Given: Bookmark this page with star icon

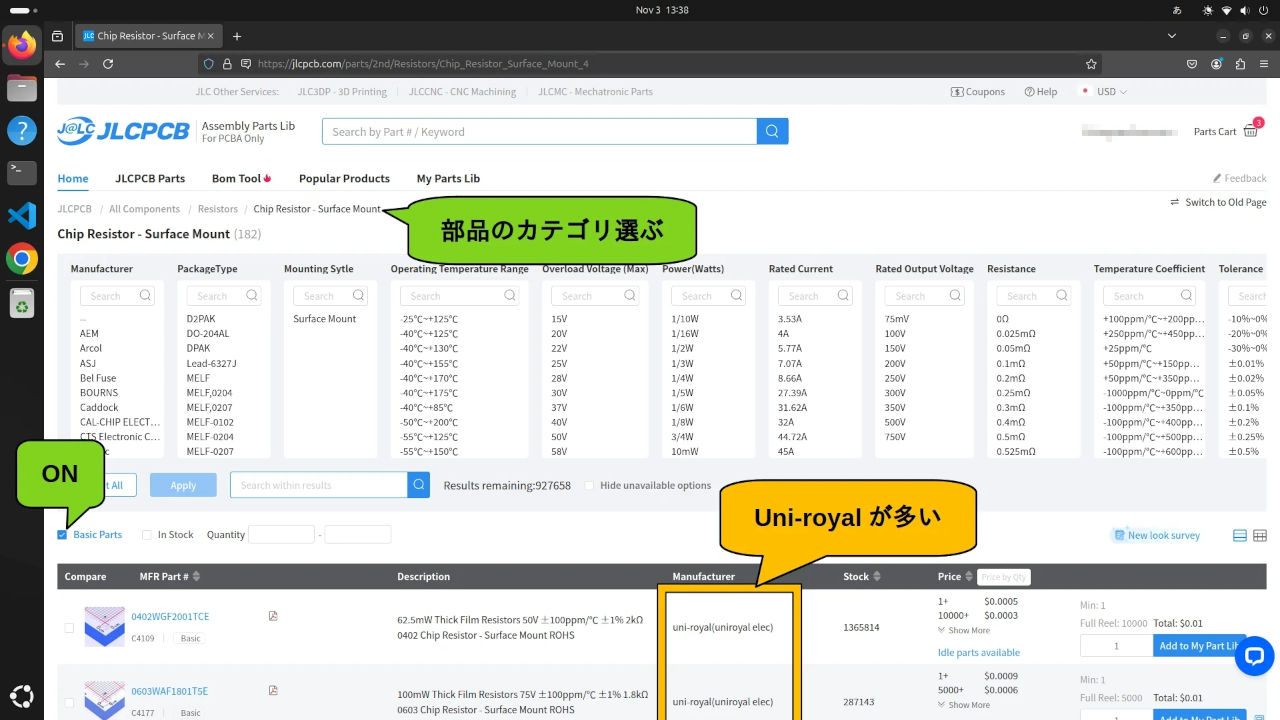Looking at the screenshot, I should [1091, 63].
